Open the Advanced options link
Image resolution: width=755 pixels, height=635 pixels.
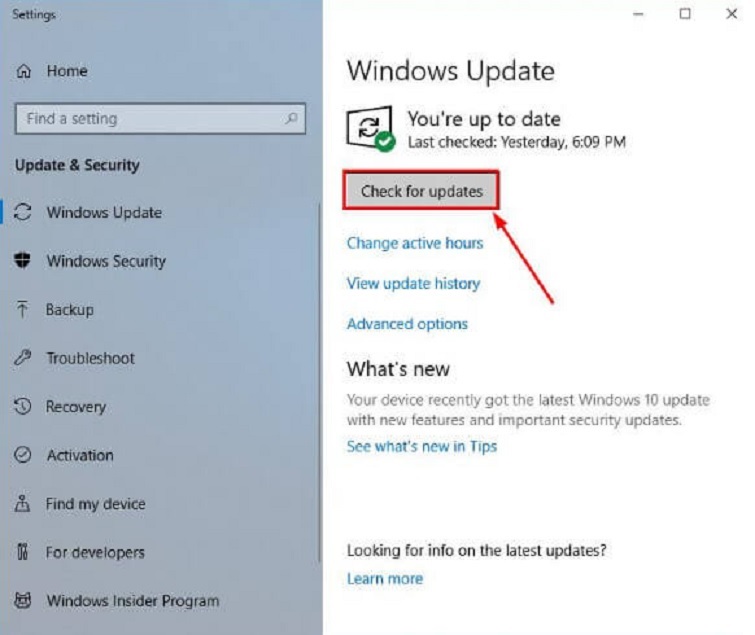click(407, 324)
